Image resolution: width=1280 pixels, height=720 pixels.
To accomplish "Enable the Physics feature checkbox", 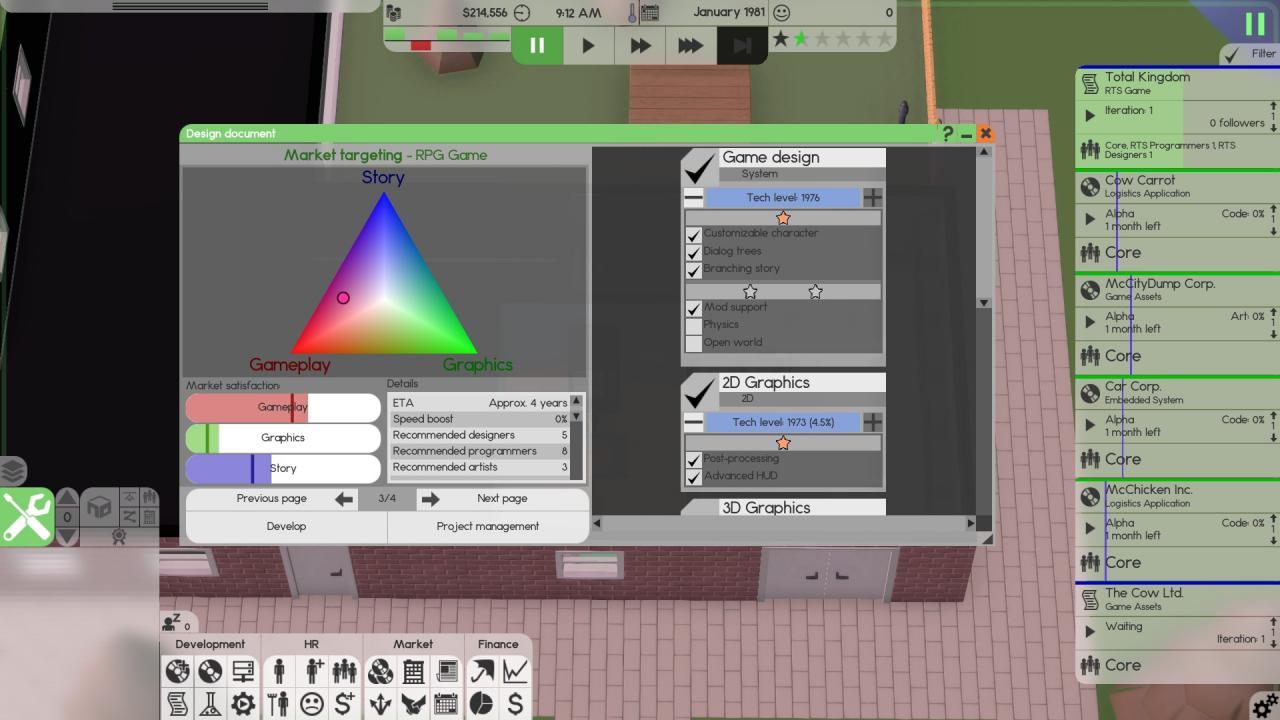I will 693,325.
